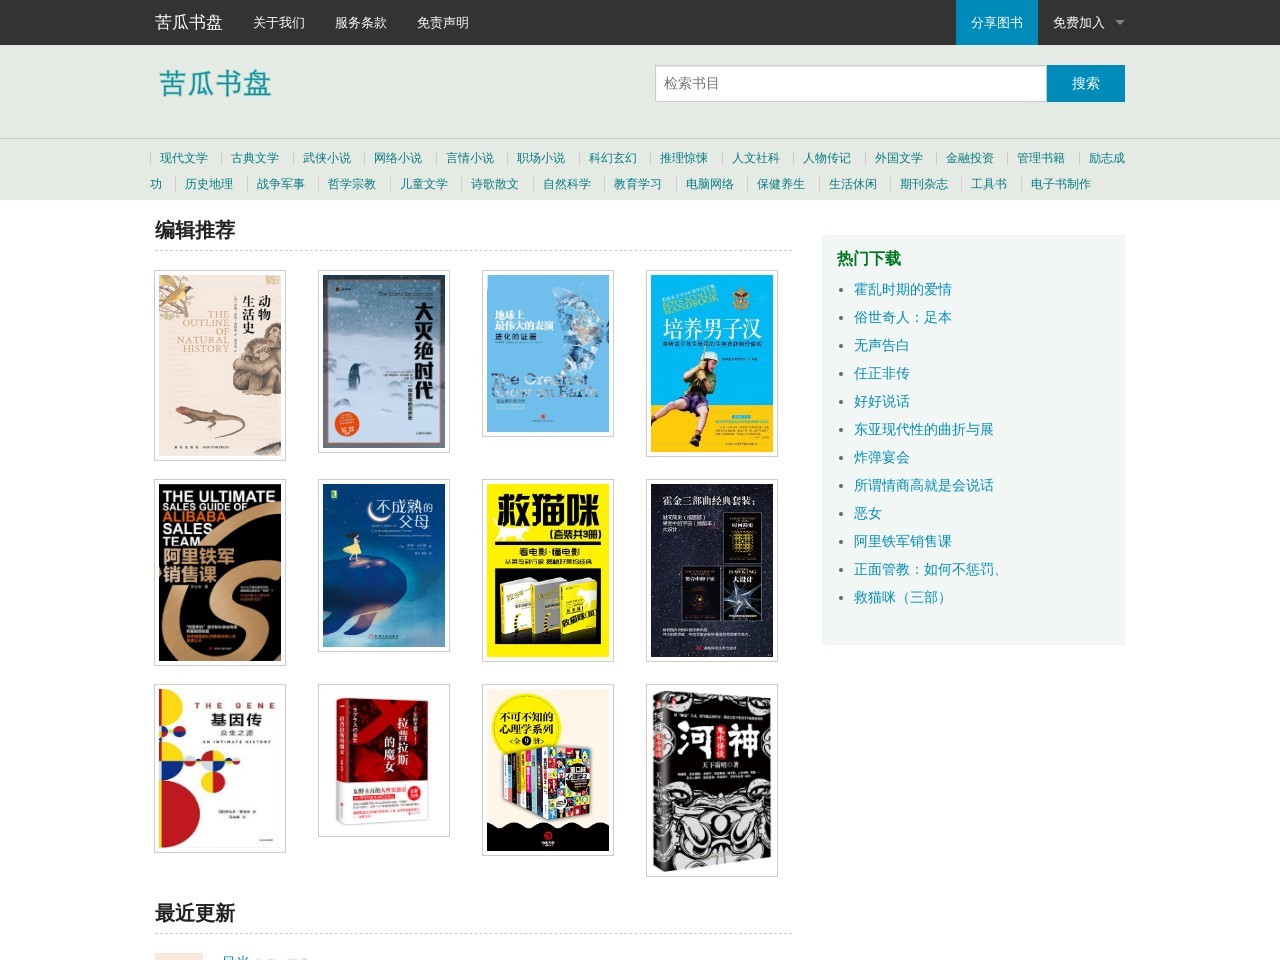Open 好好说话 in hot downloads
Image resolution: width=1280 pixels, height=960 pixels.
pyautogui.click(x=881, y=400)
